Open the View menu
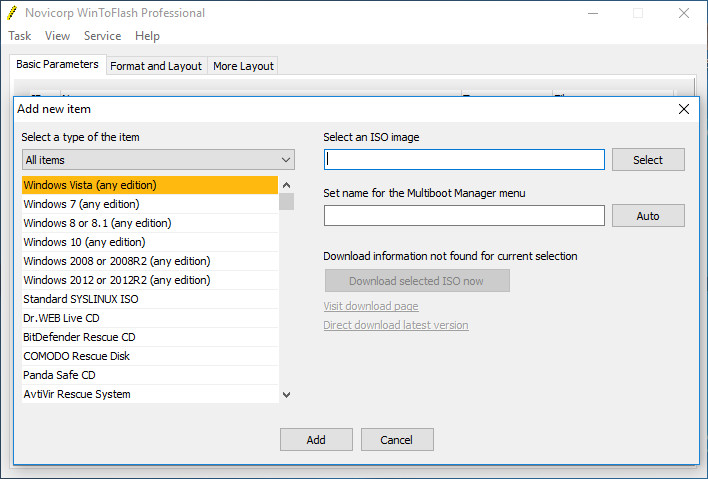The width and height of the screenshot is (708, 479). (57, 36)
